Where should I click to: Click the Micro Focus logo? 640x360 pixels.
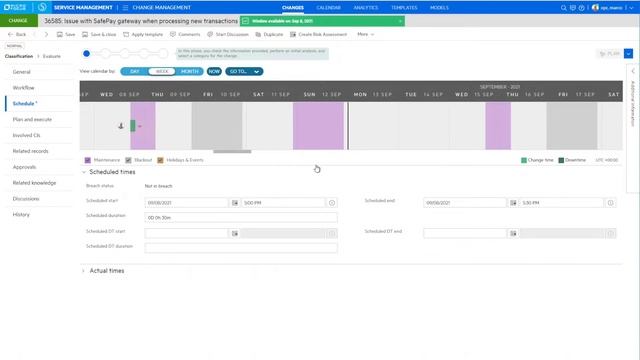pyautogui.click(x=14, y=7)
